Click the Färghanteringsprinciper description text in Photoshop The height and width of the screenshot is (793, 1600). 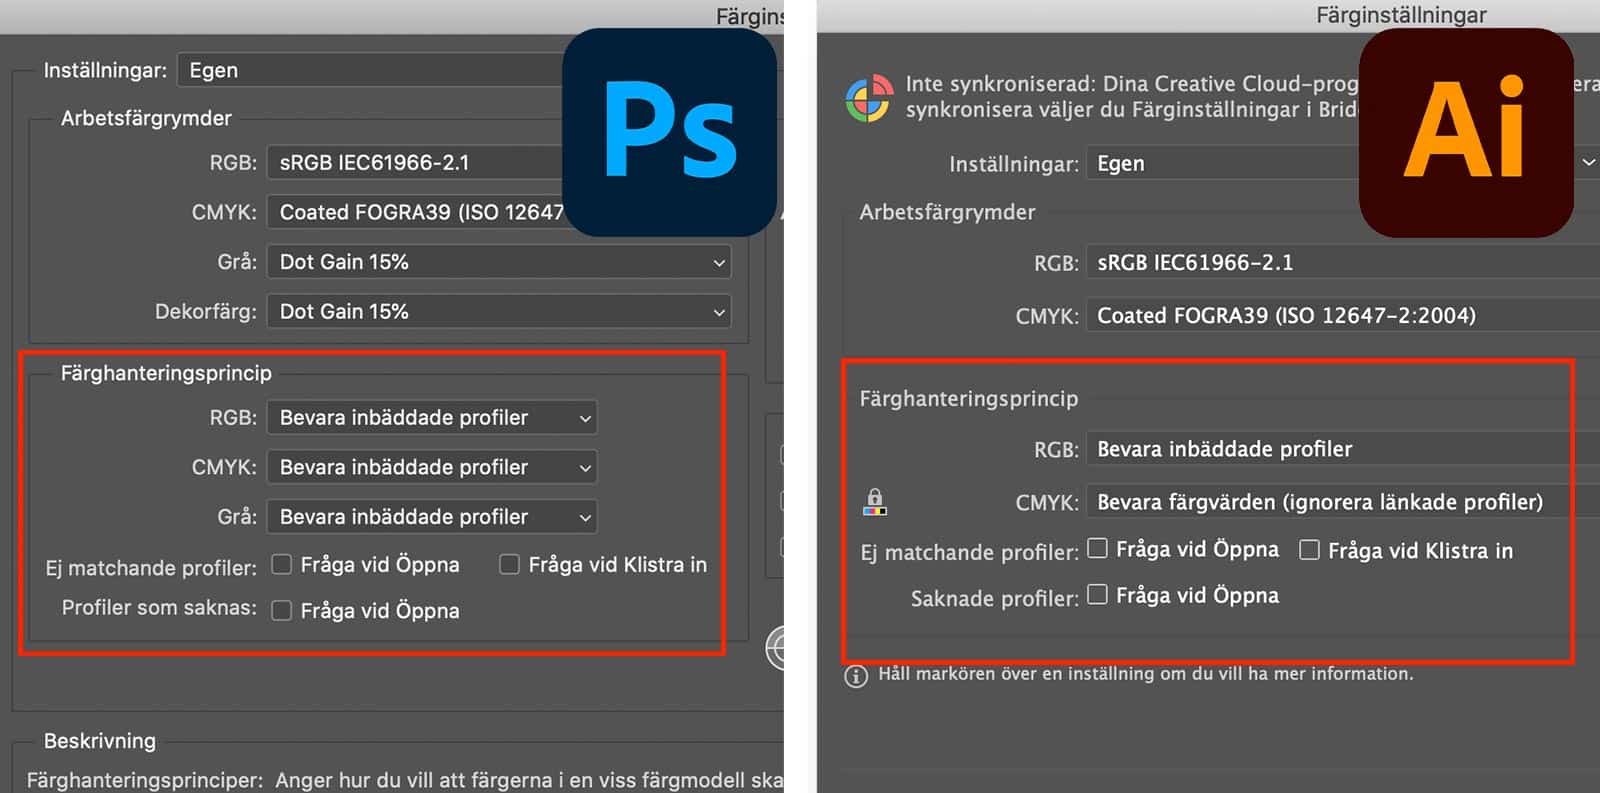(405, 780)
